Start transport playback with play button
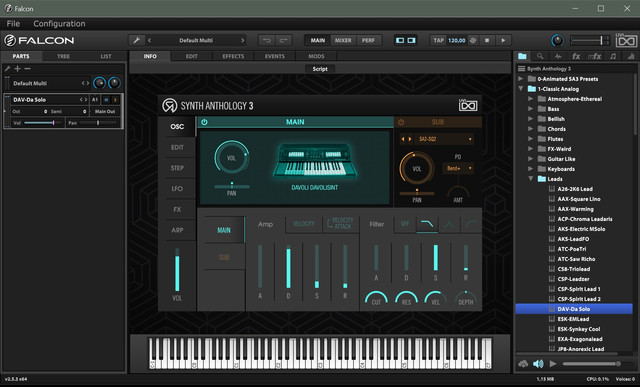 503,40
